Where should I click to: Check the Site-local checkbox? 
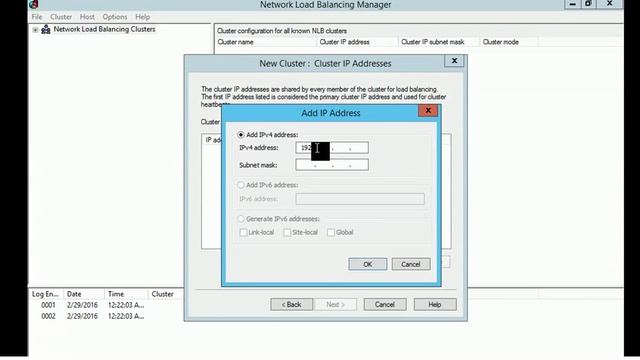coord(287,232)
